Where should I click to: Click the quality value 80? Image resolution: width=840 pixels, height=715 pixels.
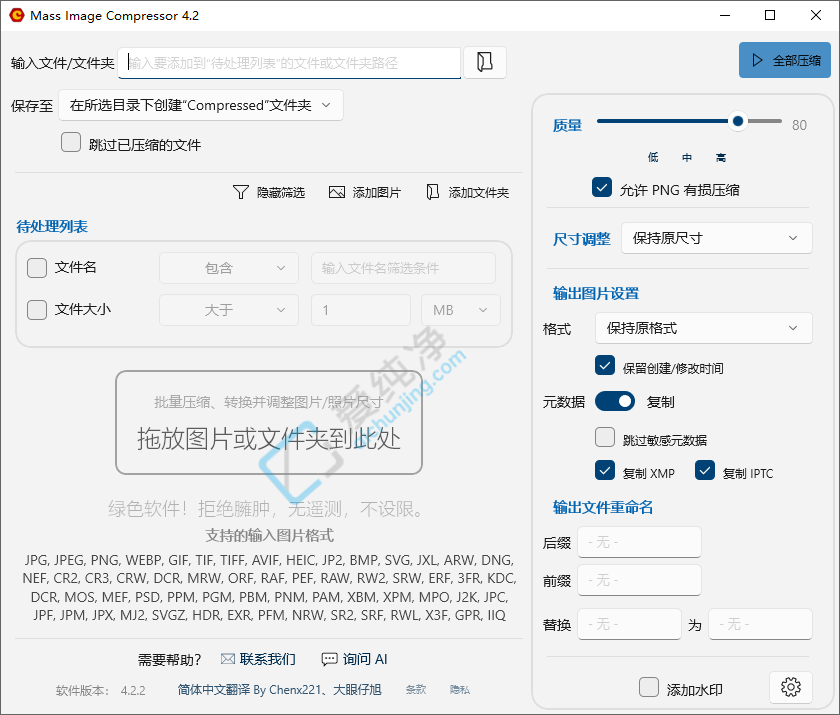click(x=799, y=125)
